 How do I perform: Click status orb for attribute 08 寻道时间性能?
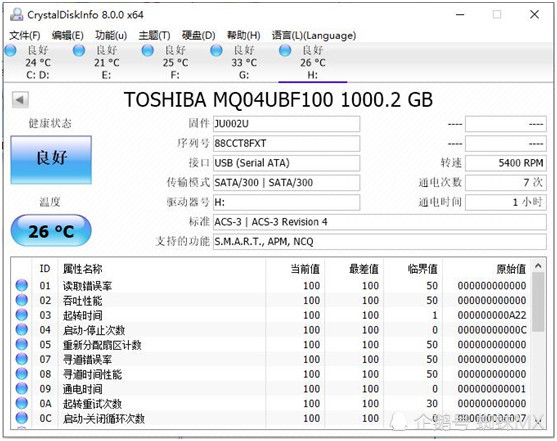pos(22,374)
